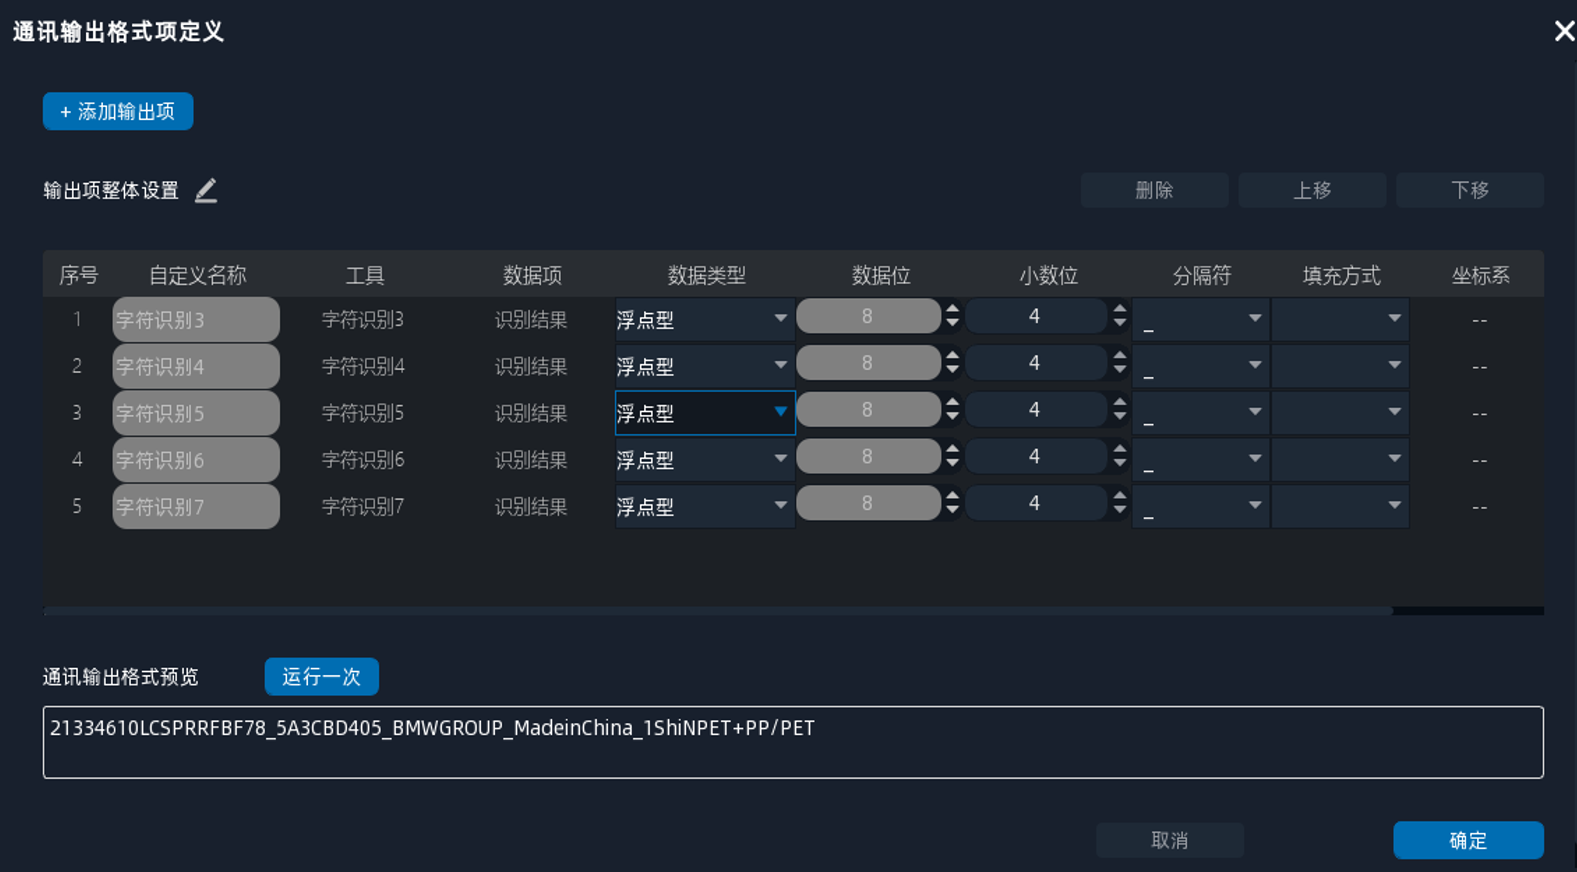Viewport: 1577px width, 872px height.
Task: Click the pencil icon beside 输出项整体设置
Action: pos(206,190)
